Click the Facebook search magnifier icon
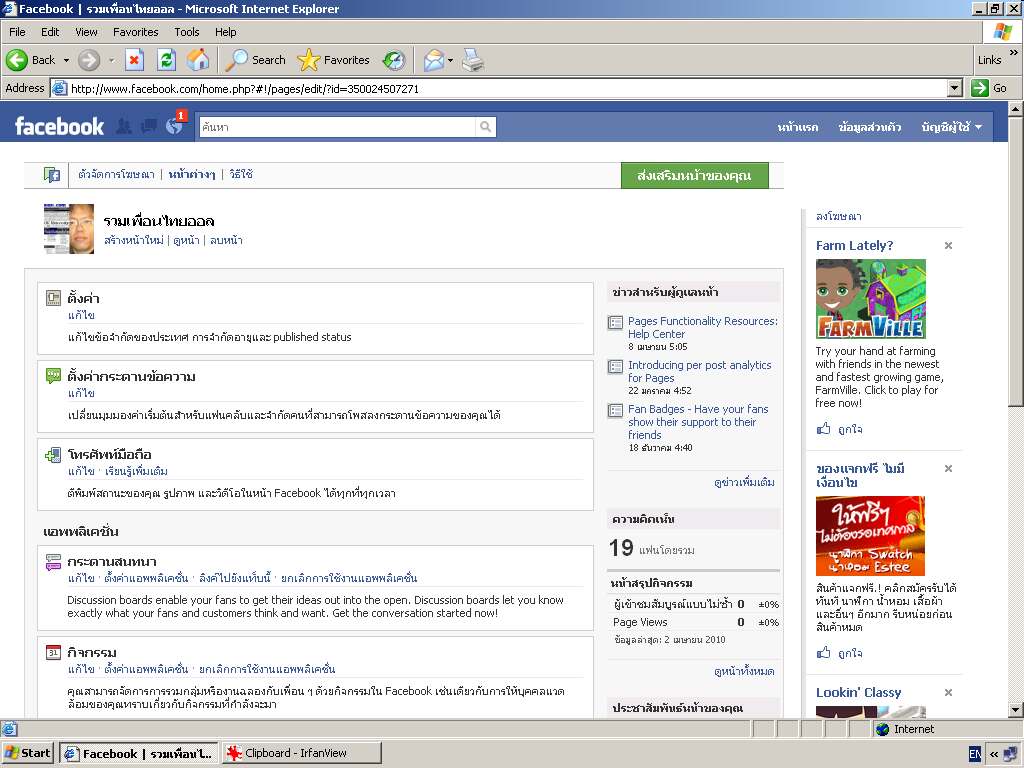The width and height of the screenshot is (1024, 768). 485,127
